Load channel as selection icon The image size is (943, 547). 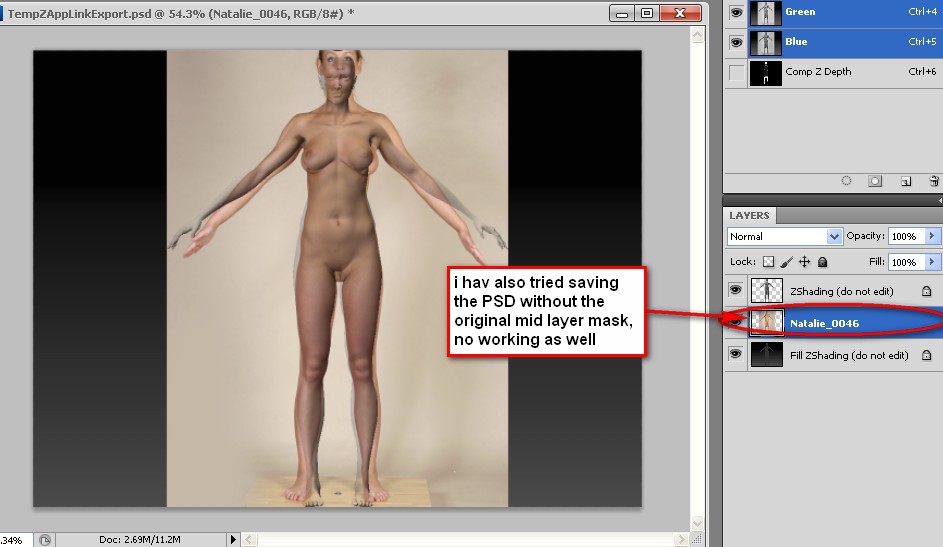[847, 181]
